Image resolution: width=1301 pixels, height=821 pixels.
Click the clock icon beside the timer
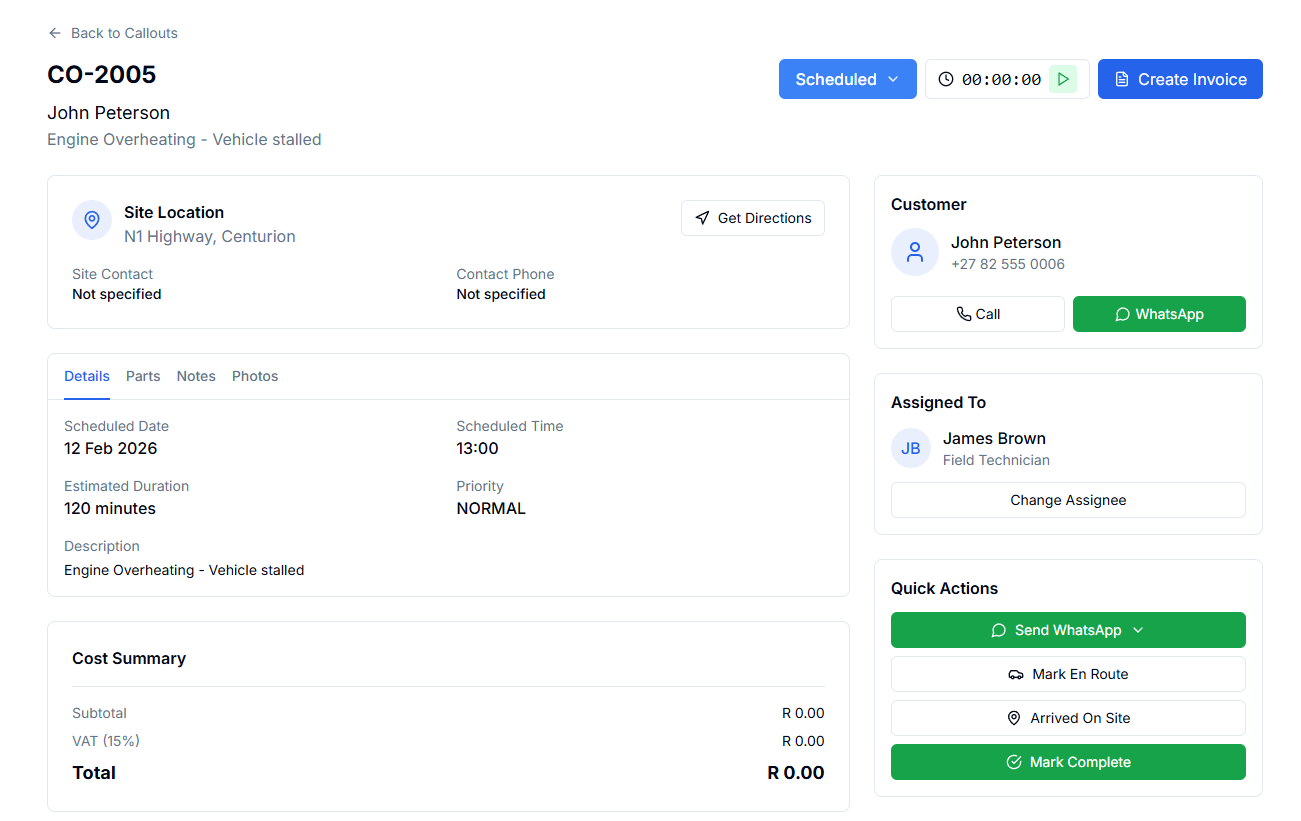(945, 79)
